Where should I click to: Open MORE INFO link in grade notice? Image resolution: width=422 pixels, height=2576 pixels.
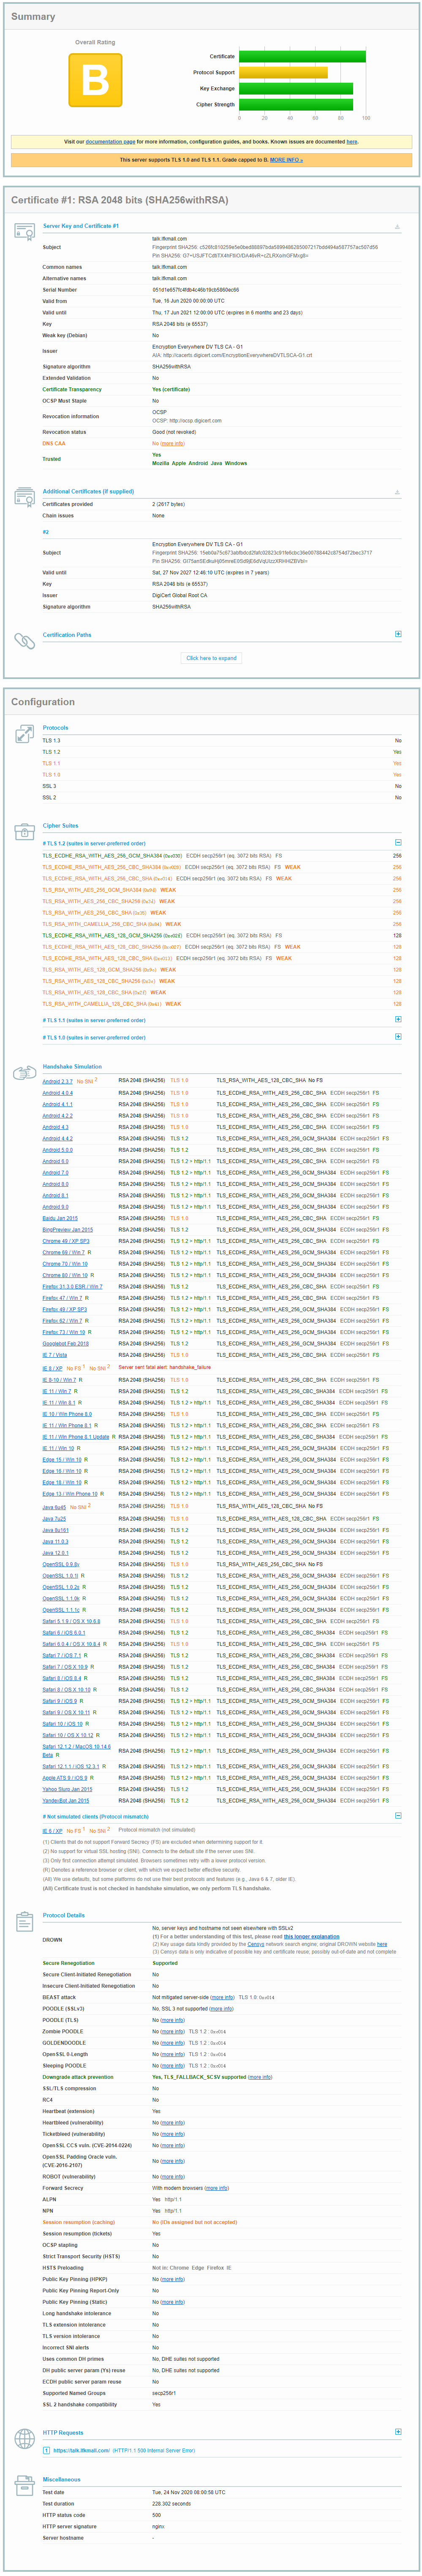(x=286, y=160)
